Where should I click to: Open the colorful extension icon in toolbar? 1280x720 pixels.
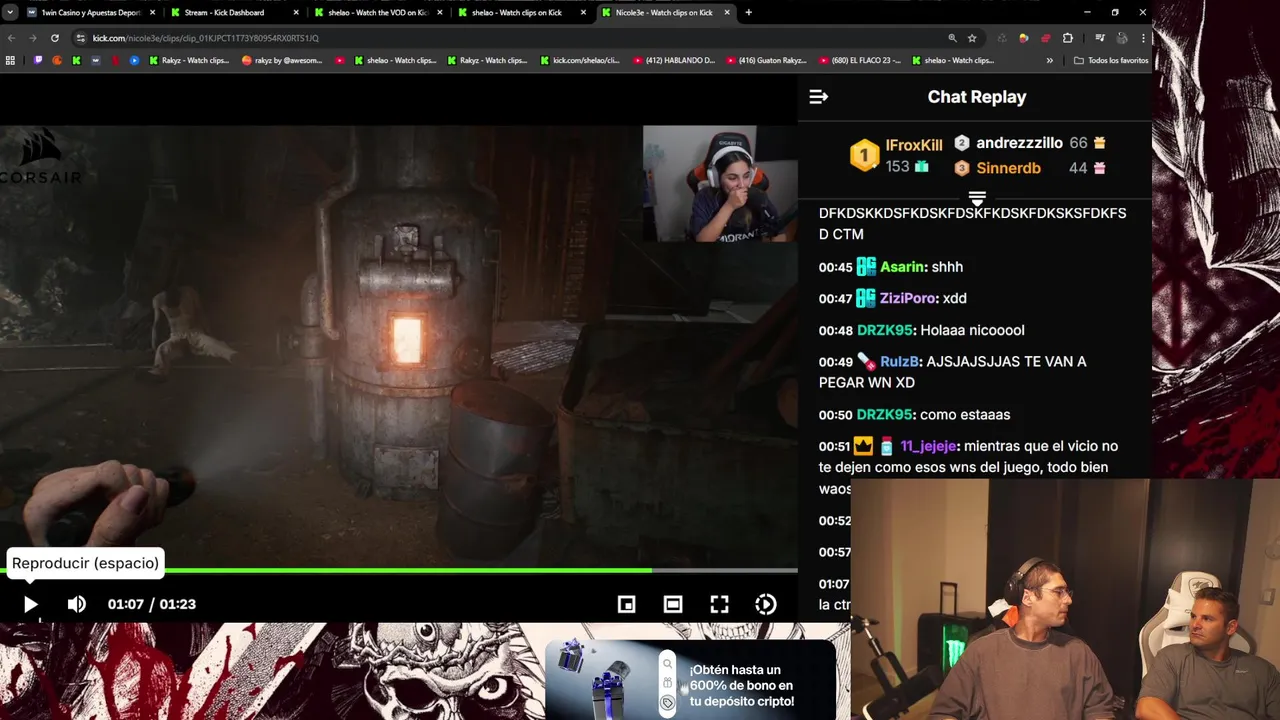point(1023,38)
